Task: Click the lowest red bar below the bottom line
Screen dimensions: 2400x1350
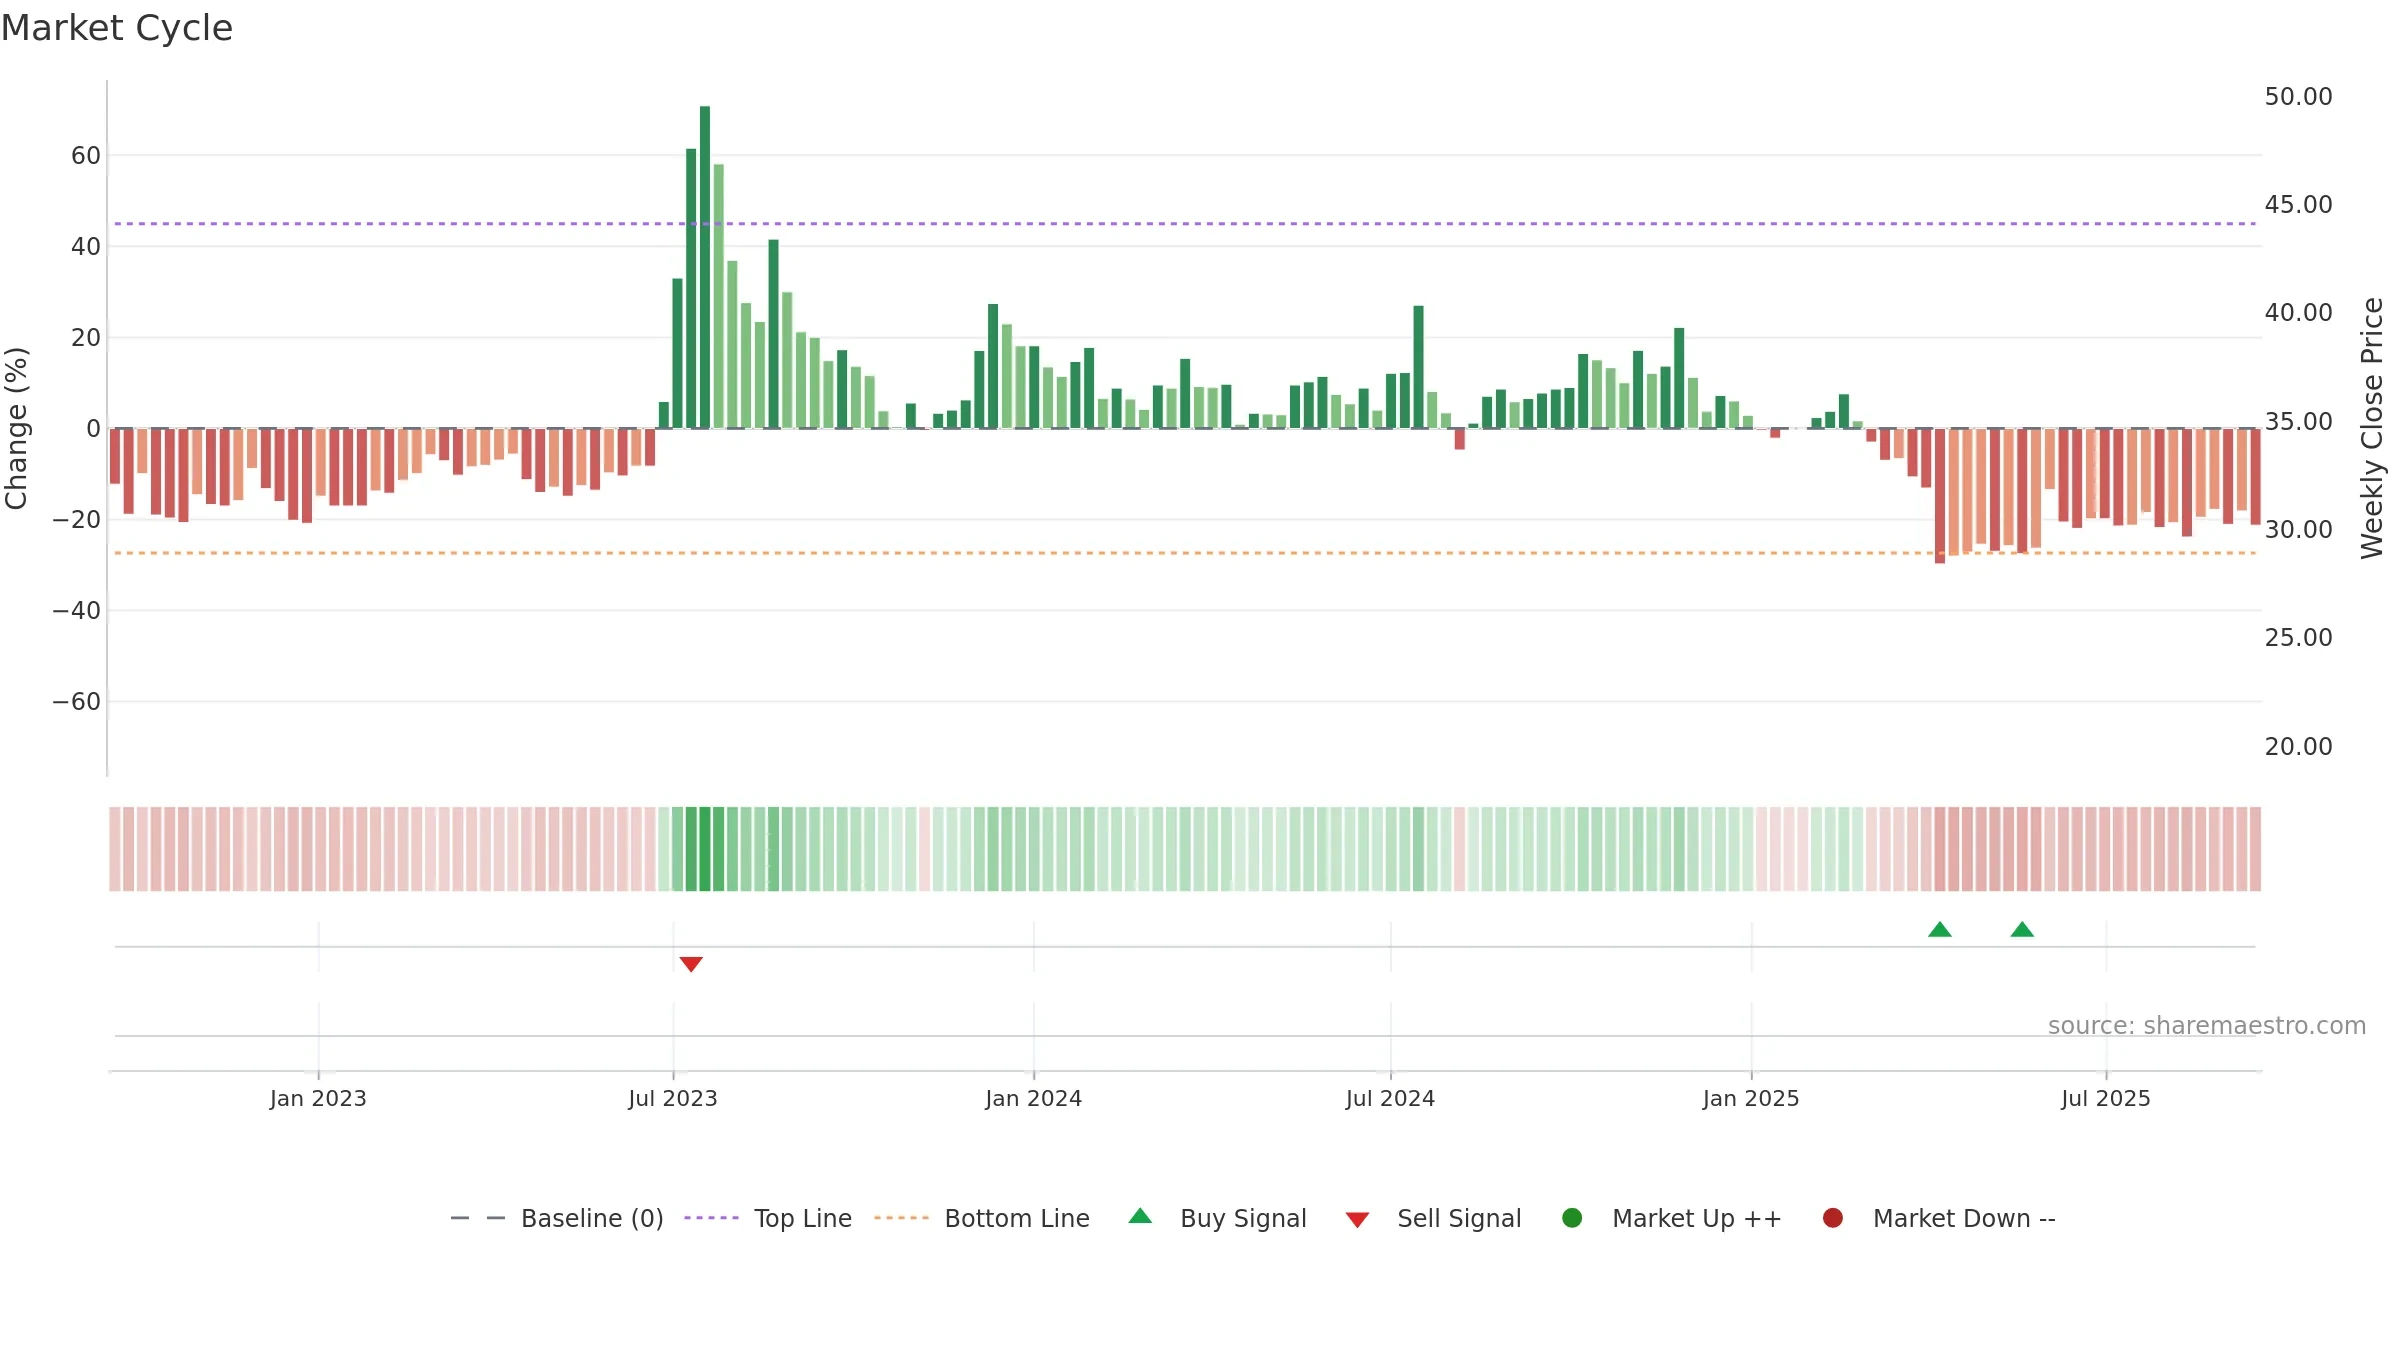Action: coord(1940,496)
